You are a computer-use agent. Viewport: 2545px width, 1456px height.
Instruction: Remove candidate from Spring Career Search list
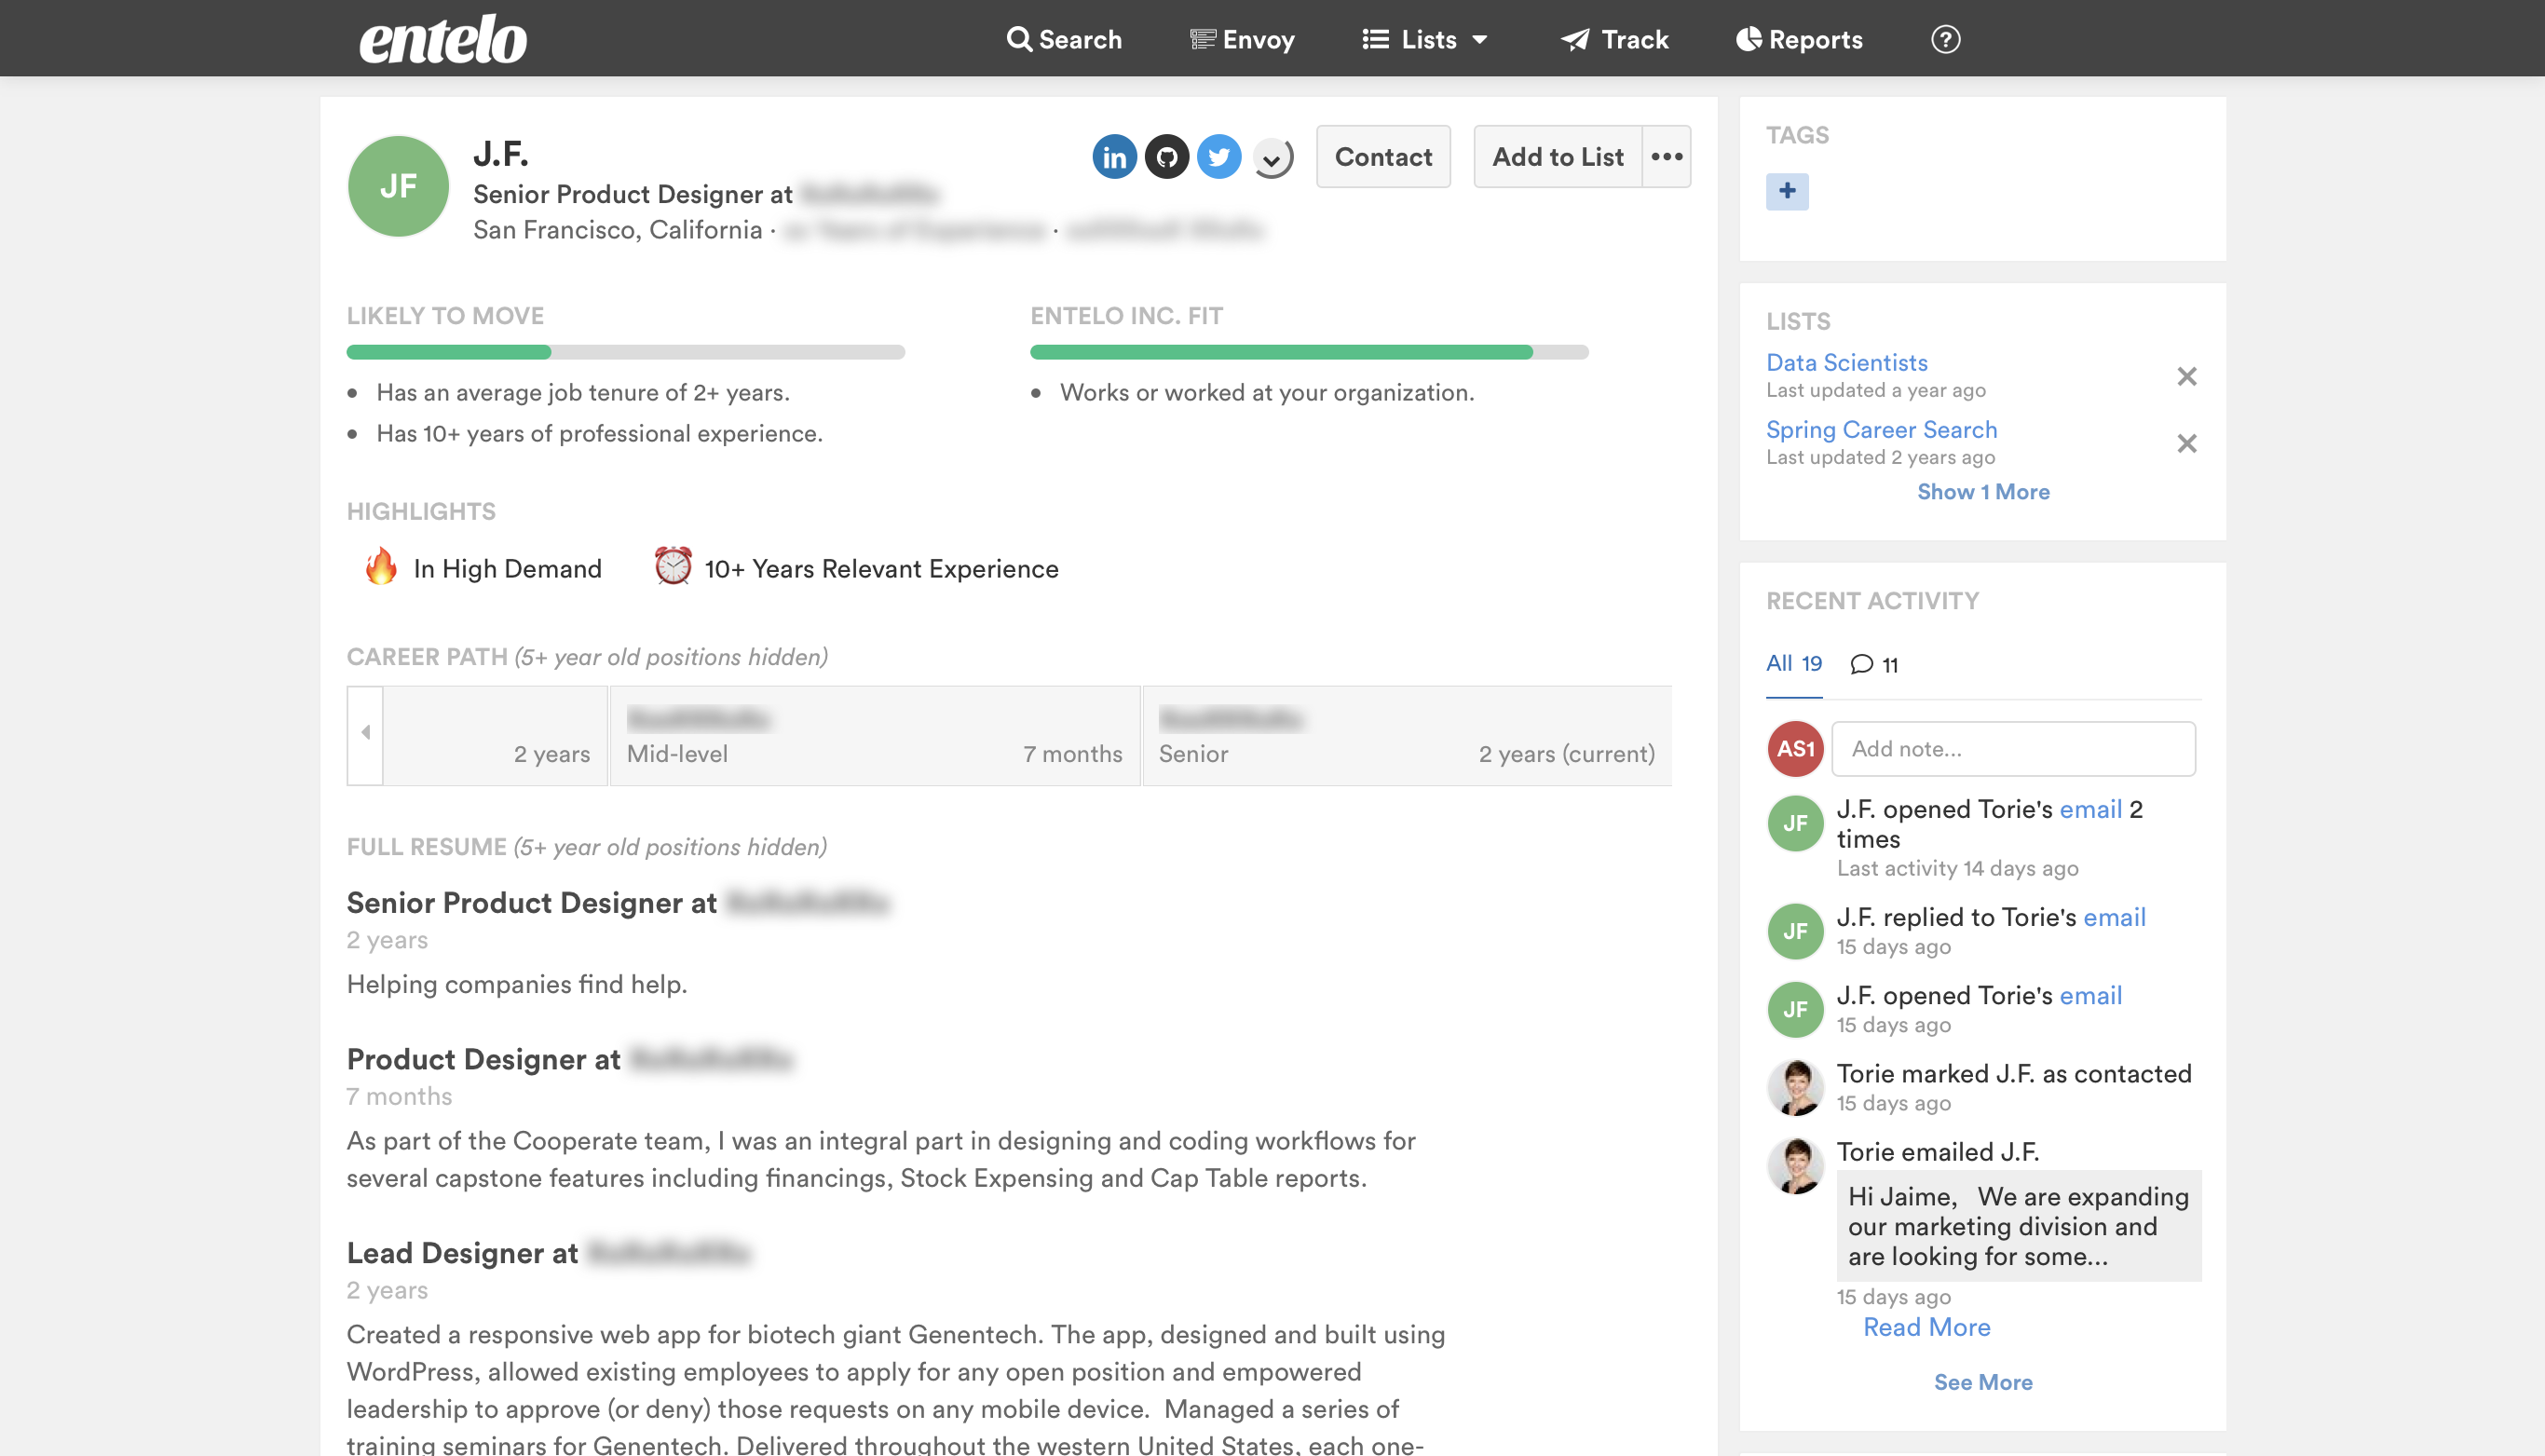point(2186,443)
